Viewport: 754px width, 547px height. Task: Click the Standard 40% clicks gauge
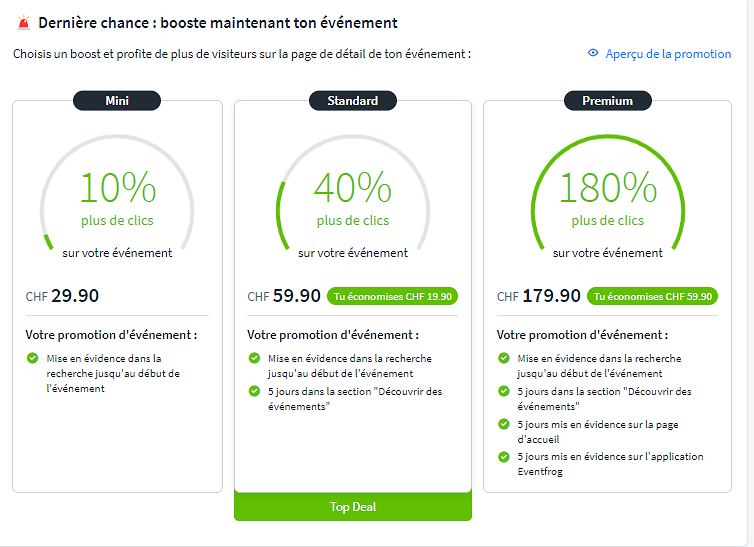tap(352, 200)
